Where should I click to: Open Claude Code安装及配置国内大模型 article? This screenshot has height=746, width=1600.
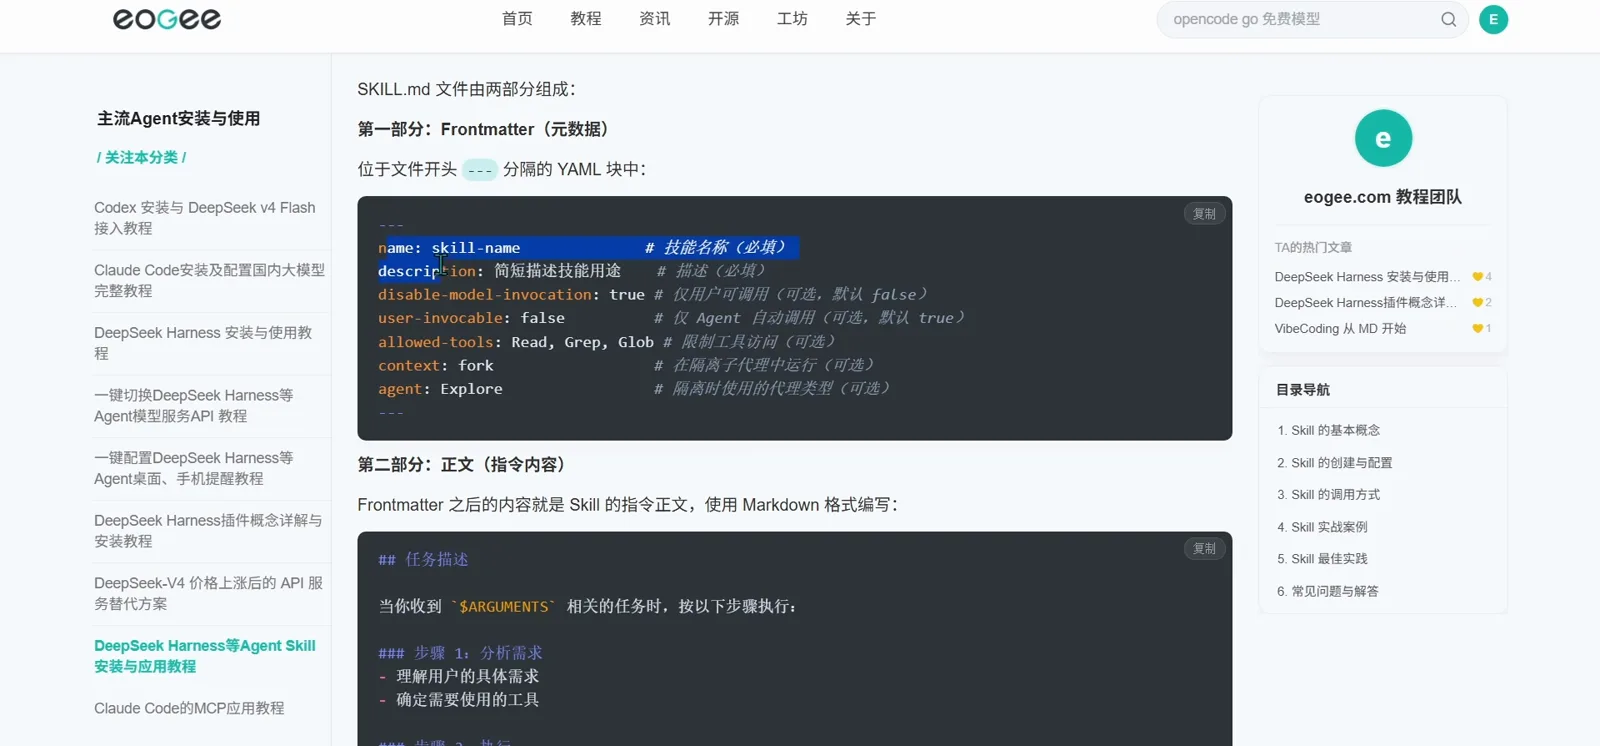coord(210,281)
